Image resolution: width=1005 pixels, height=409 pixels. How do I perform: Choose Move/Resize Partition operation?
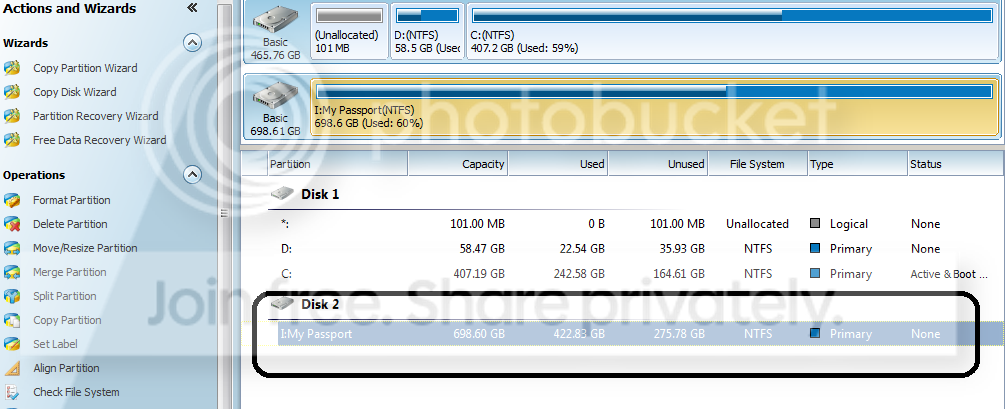(85, 248)
